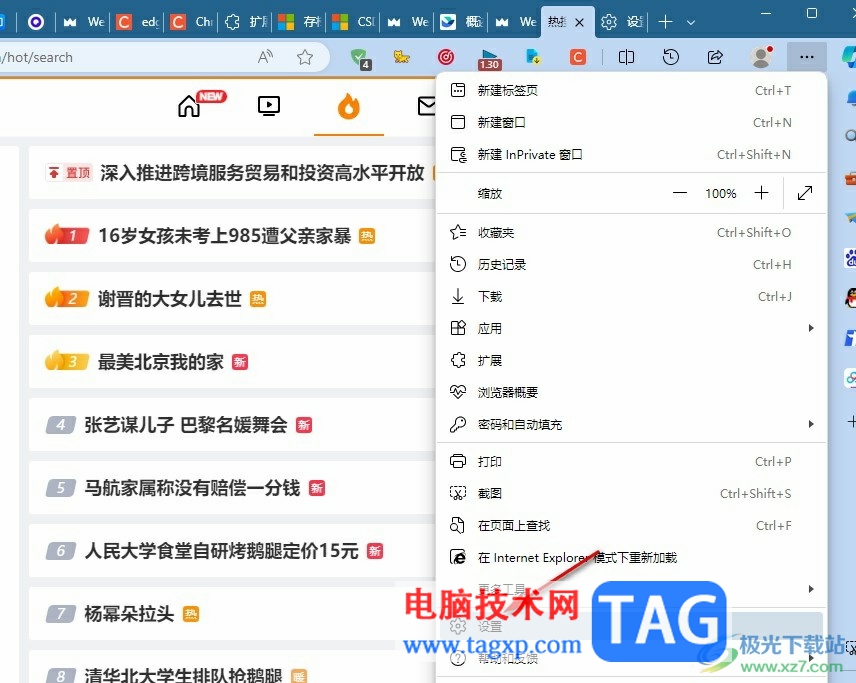Image resolution: width=856 pixels, height=683 pixels.
Task: Open the mail envelope icon on the page
Action: click(x=427, y=104)
